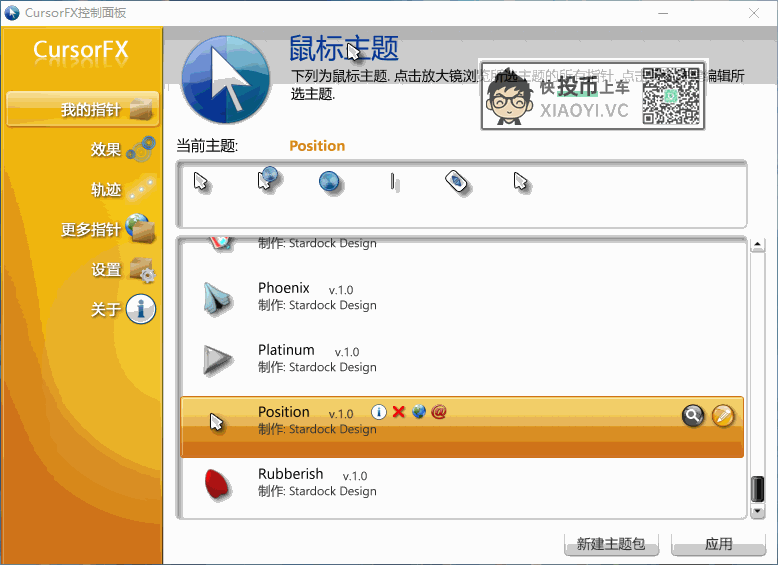Click the scrollbar up arrow

(757, 245)
